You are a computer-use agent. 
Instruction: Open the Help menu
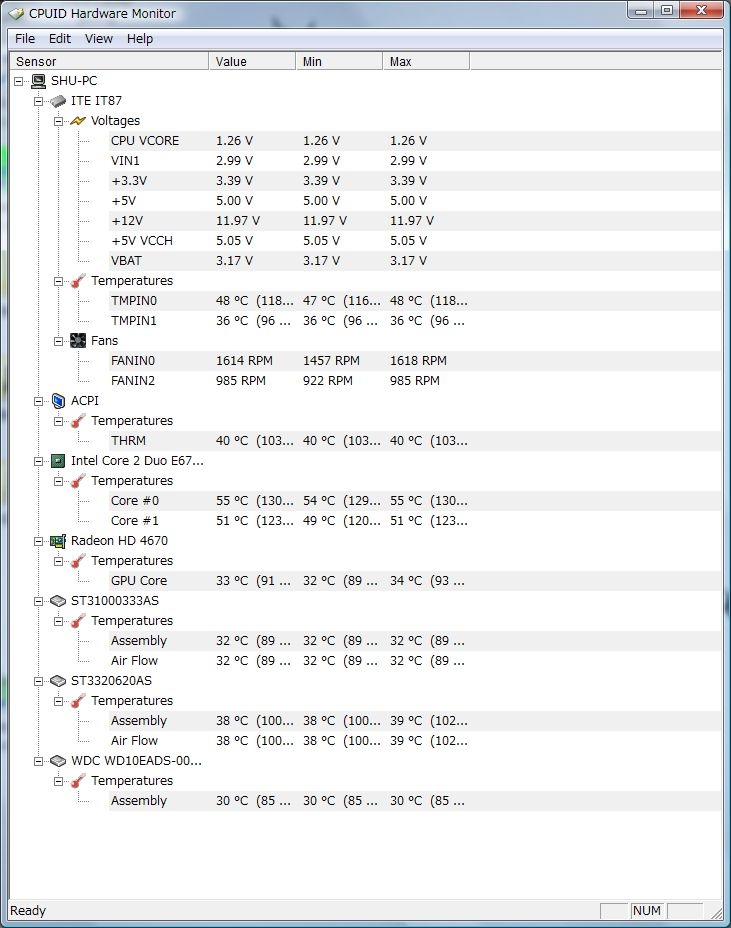coord(140,39)
